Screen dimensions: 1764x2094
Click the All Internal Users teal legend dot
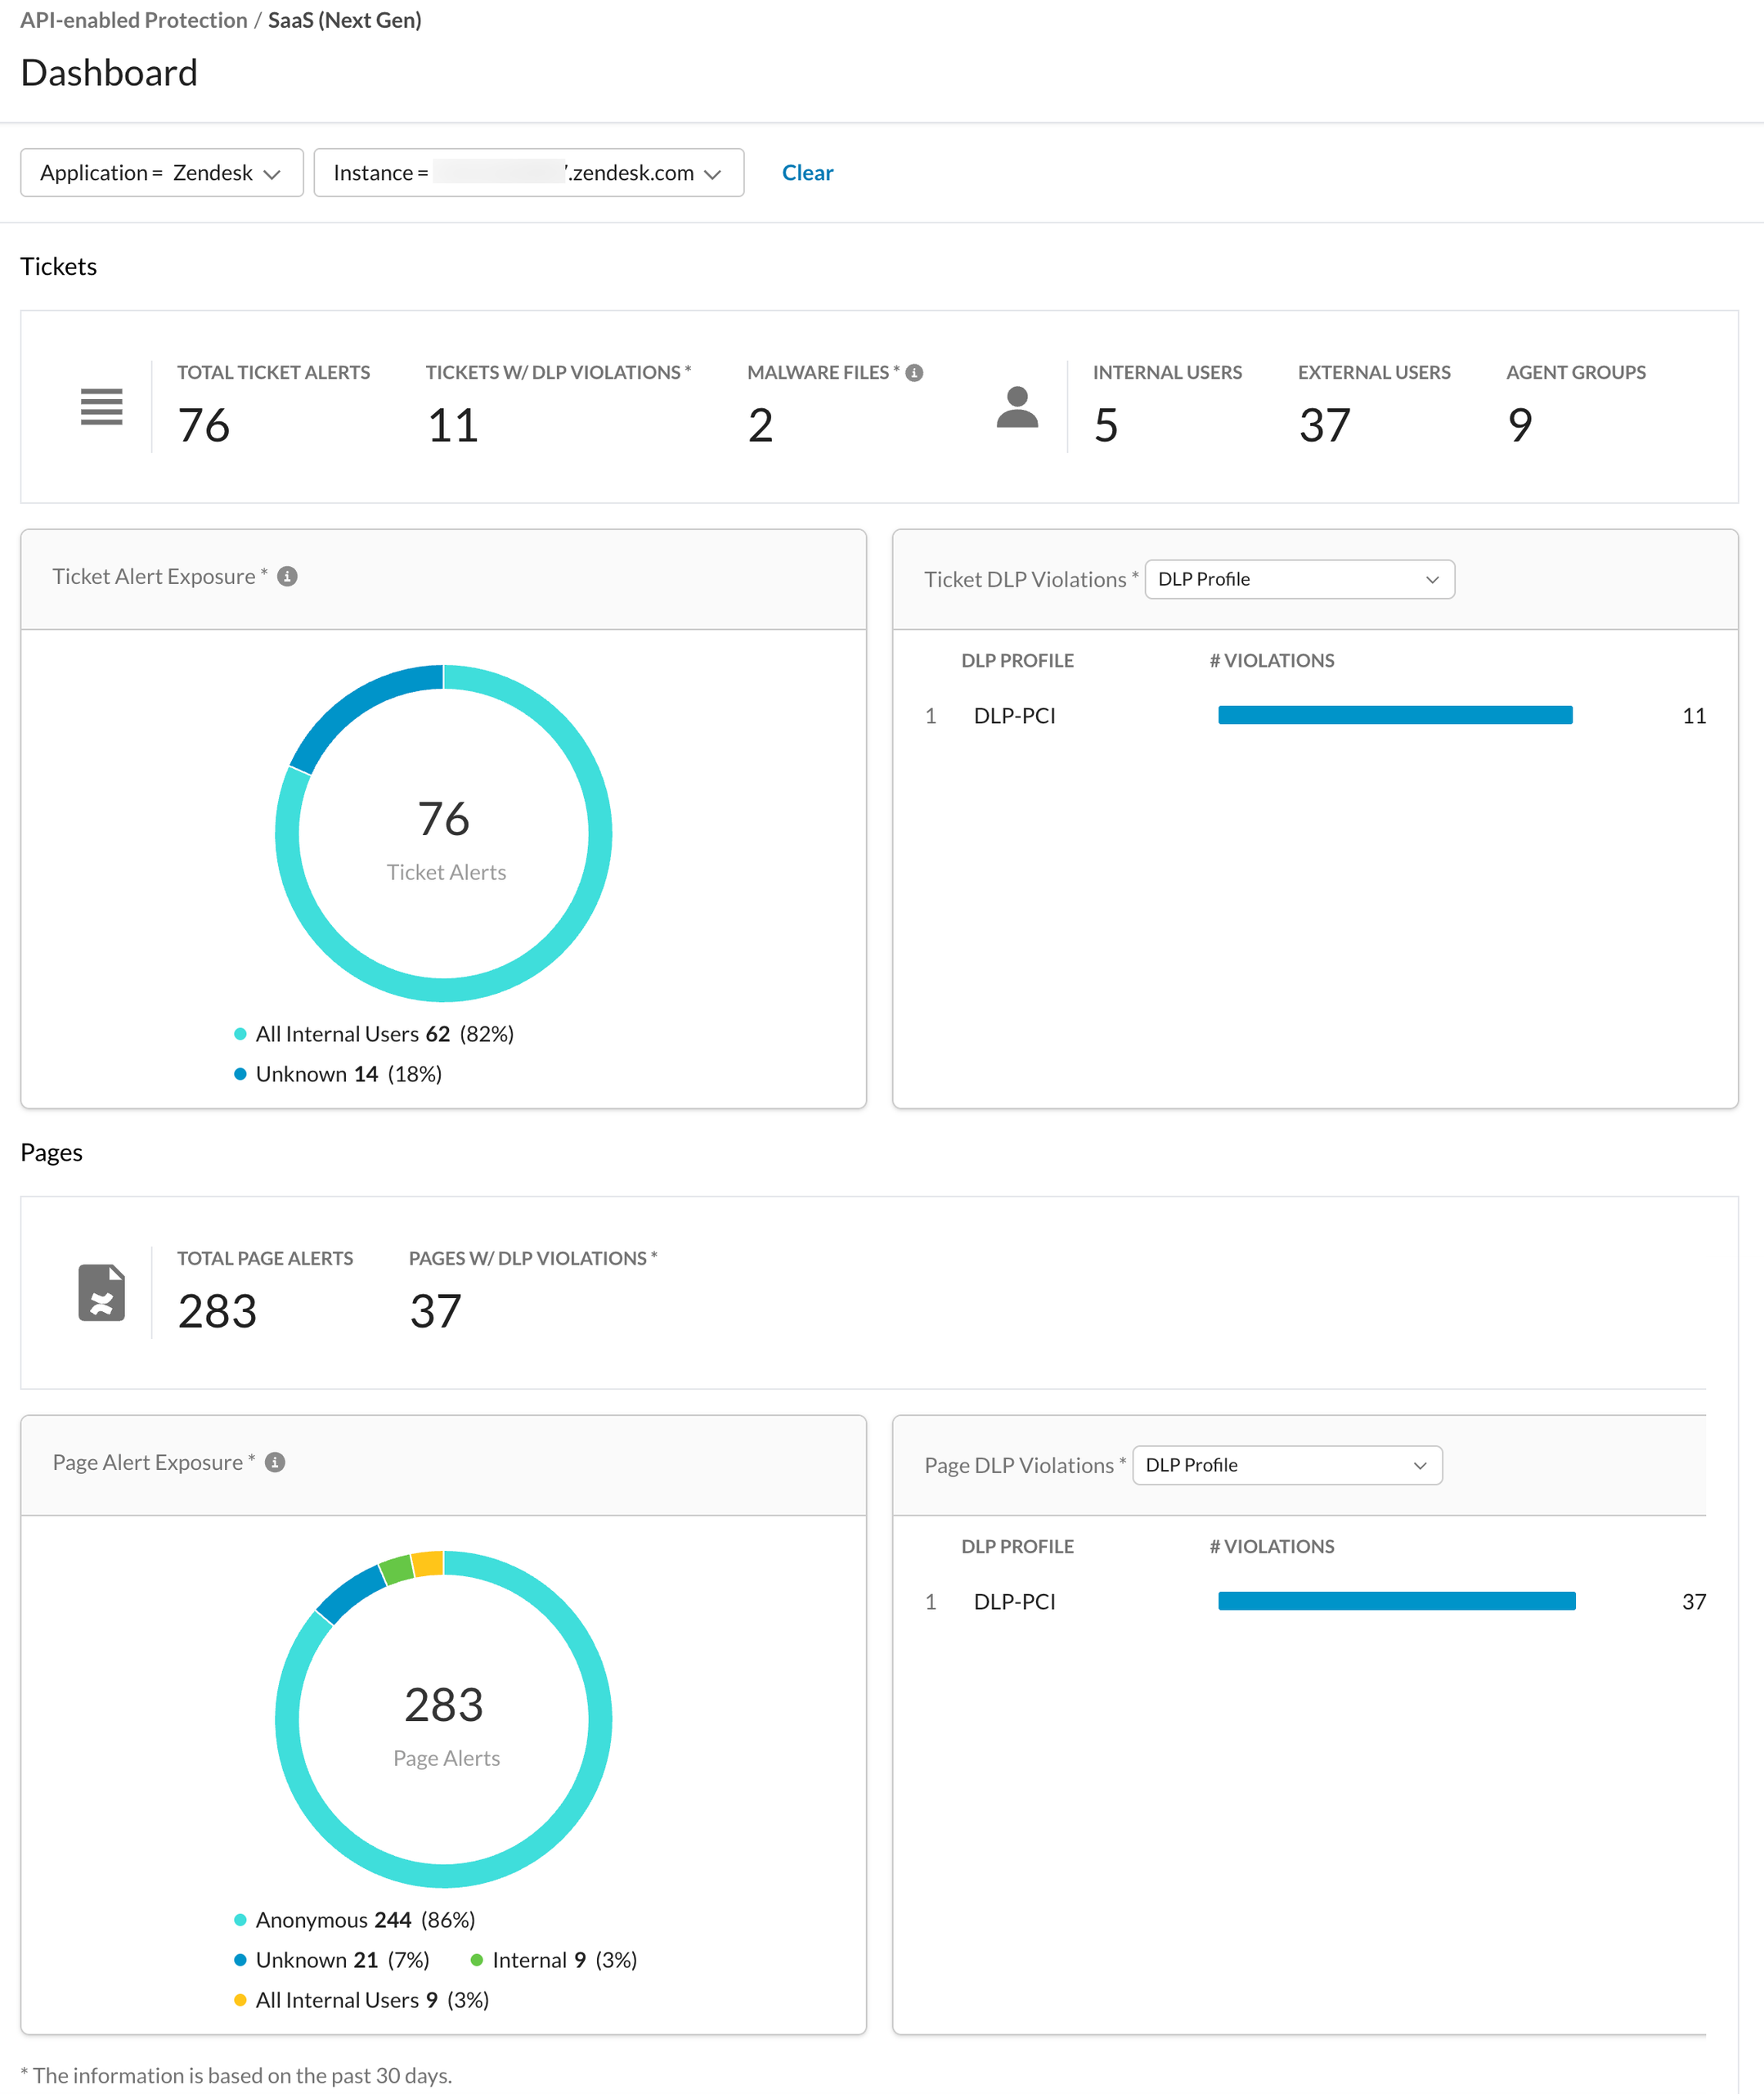tap(240, 1035)
